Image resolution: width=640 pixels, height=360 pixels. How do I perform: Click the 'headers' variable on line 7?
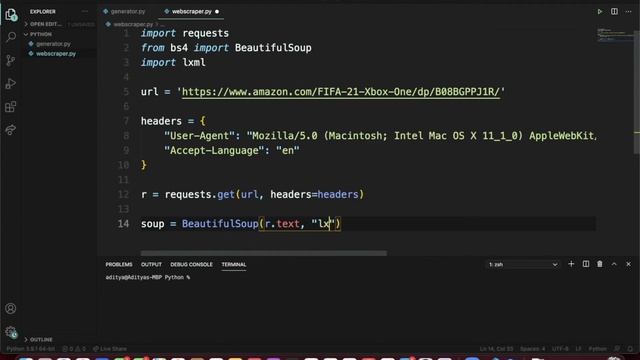[x=161, y=121]
